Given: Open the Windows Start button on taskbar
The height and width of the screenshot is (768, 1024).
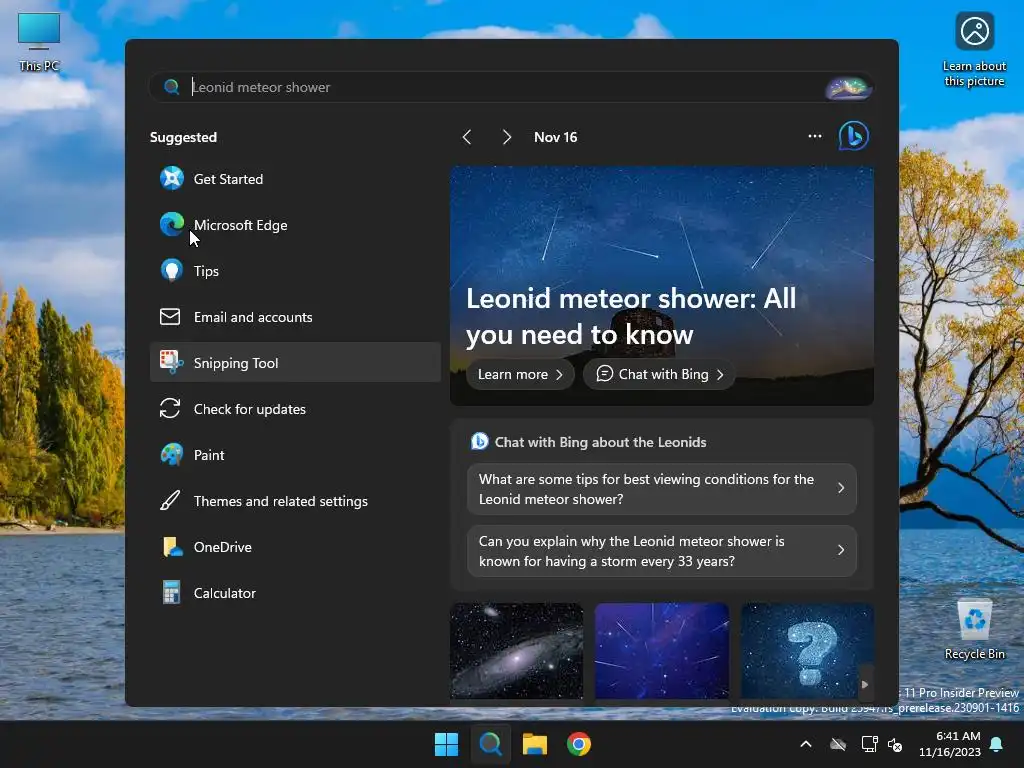Looking at the screenshot, I should pos(447,744).
